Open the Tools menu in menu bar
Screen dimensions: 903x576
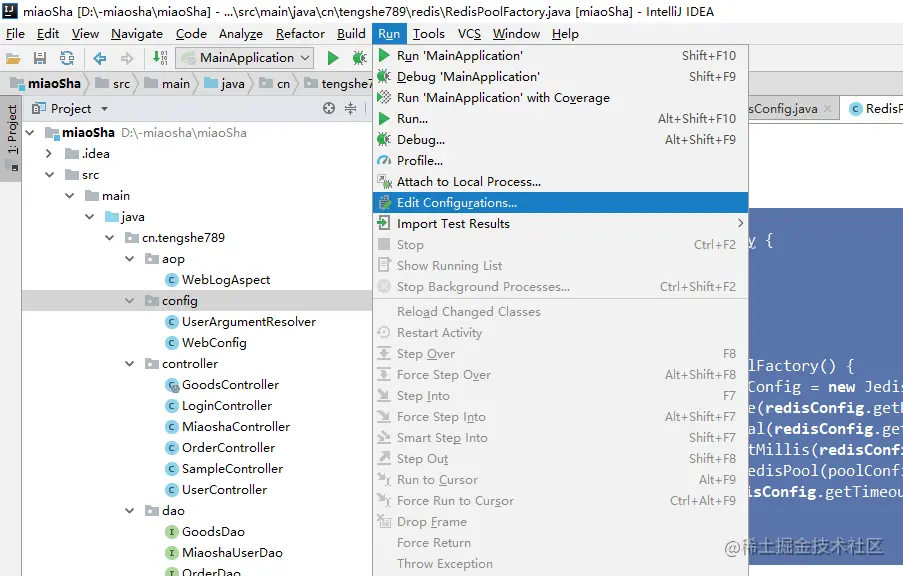[428, 34]
